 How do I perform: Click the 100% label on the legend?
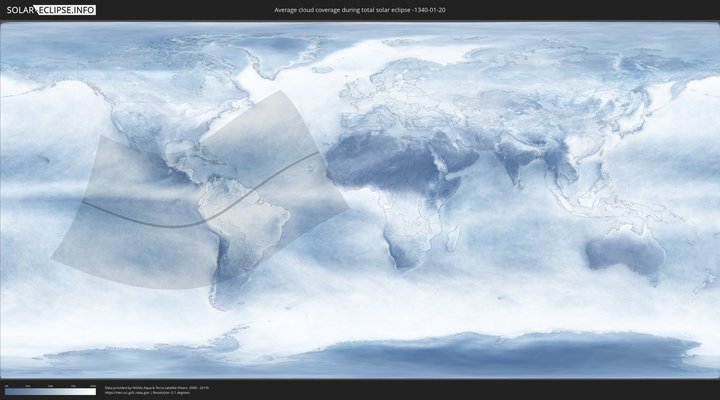93,385
